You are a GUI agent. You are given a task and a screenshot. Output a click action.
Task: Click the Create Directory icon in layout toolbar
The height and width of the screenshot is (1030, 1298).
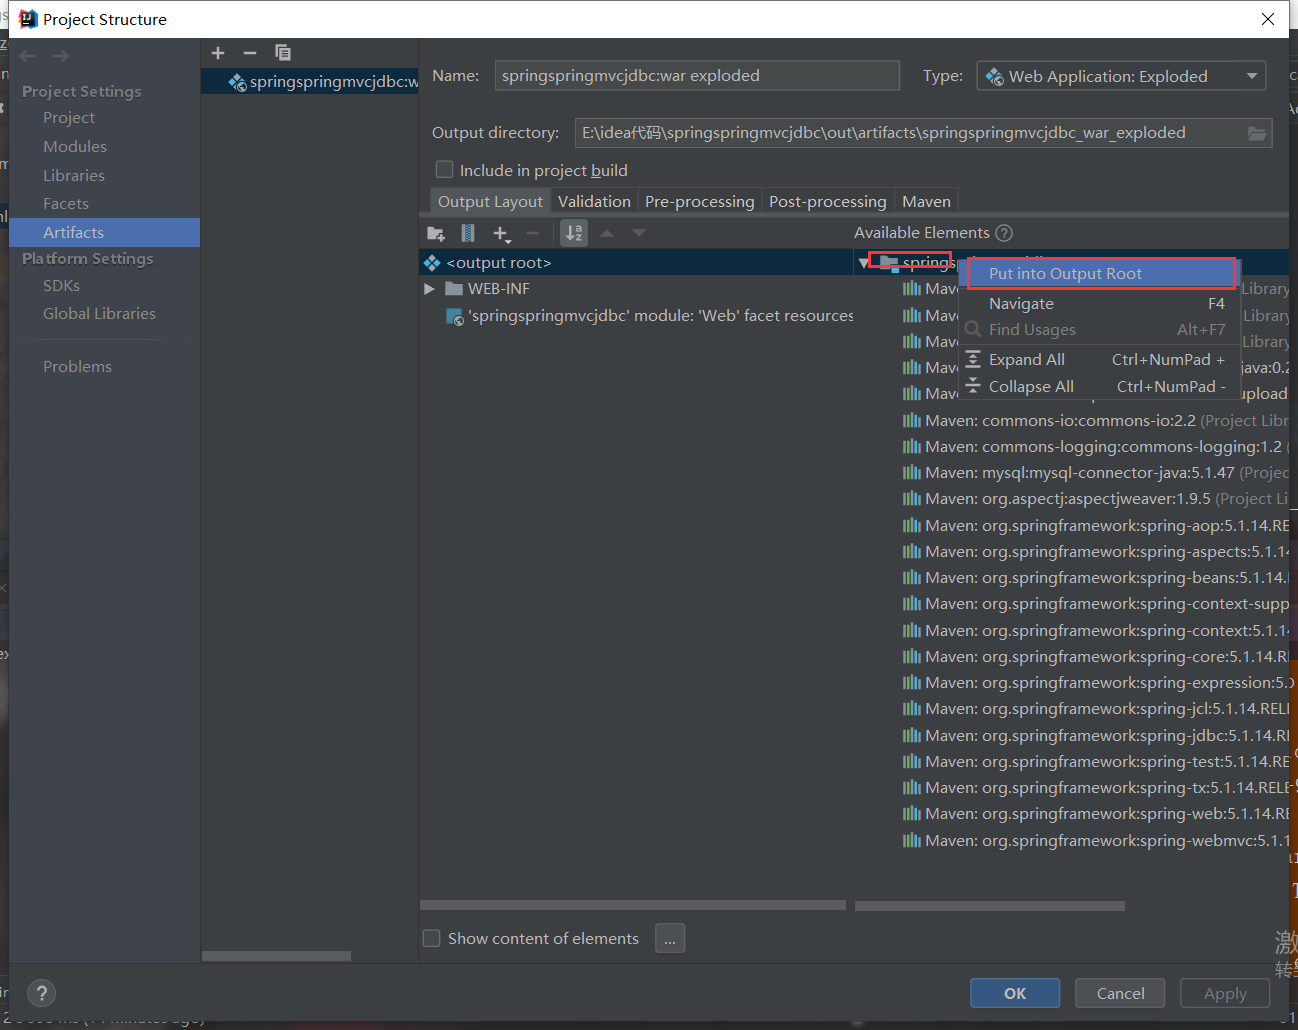click(436, 233)
